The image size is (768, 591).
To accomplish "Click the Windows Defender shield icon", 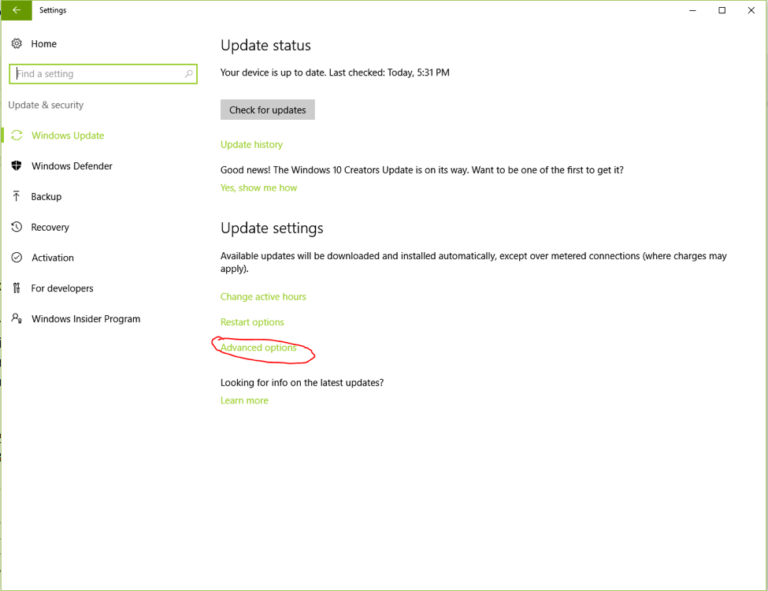I will (17, 166).
